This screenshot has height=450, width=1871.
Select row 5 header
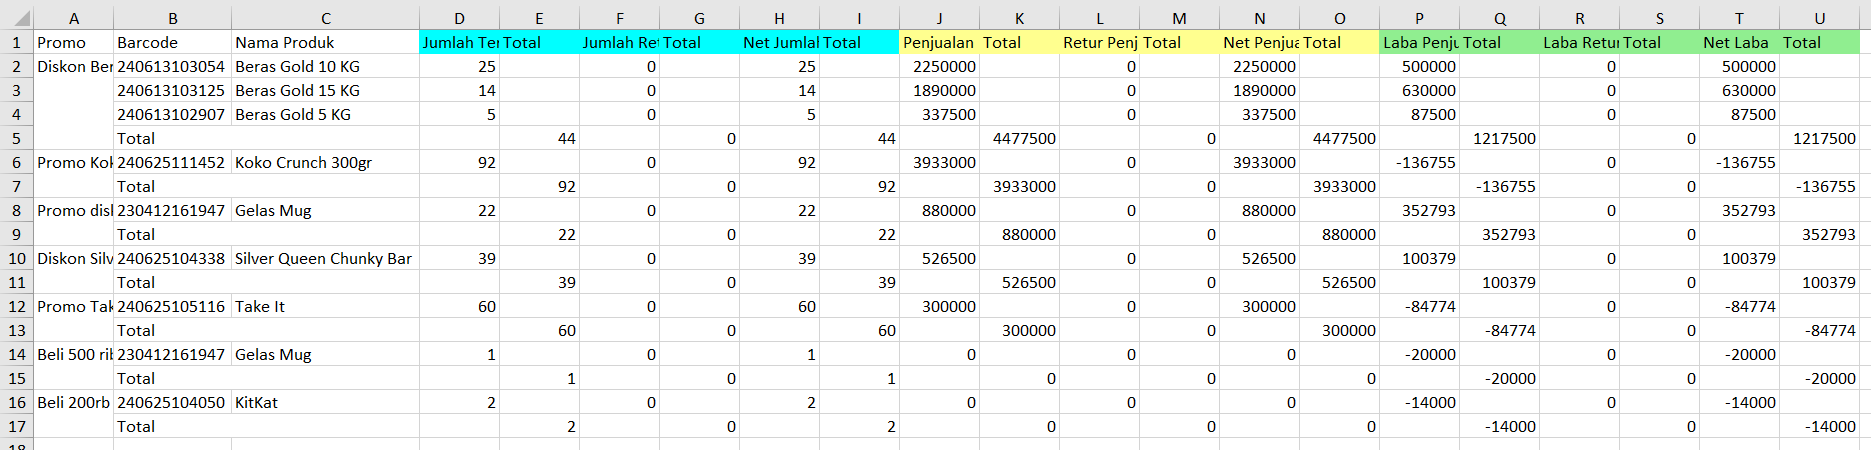point(16,138)
